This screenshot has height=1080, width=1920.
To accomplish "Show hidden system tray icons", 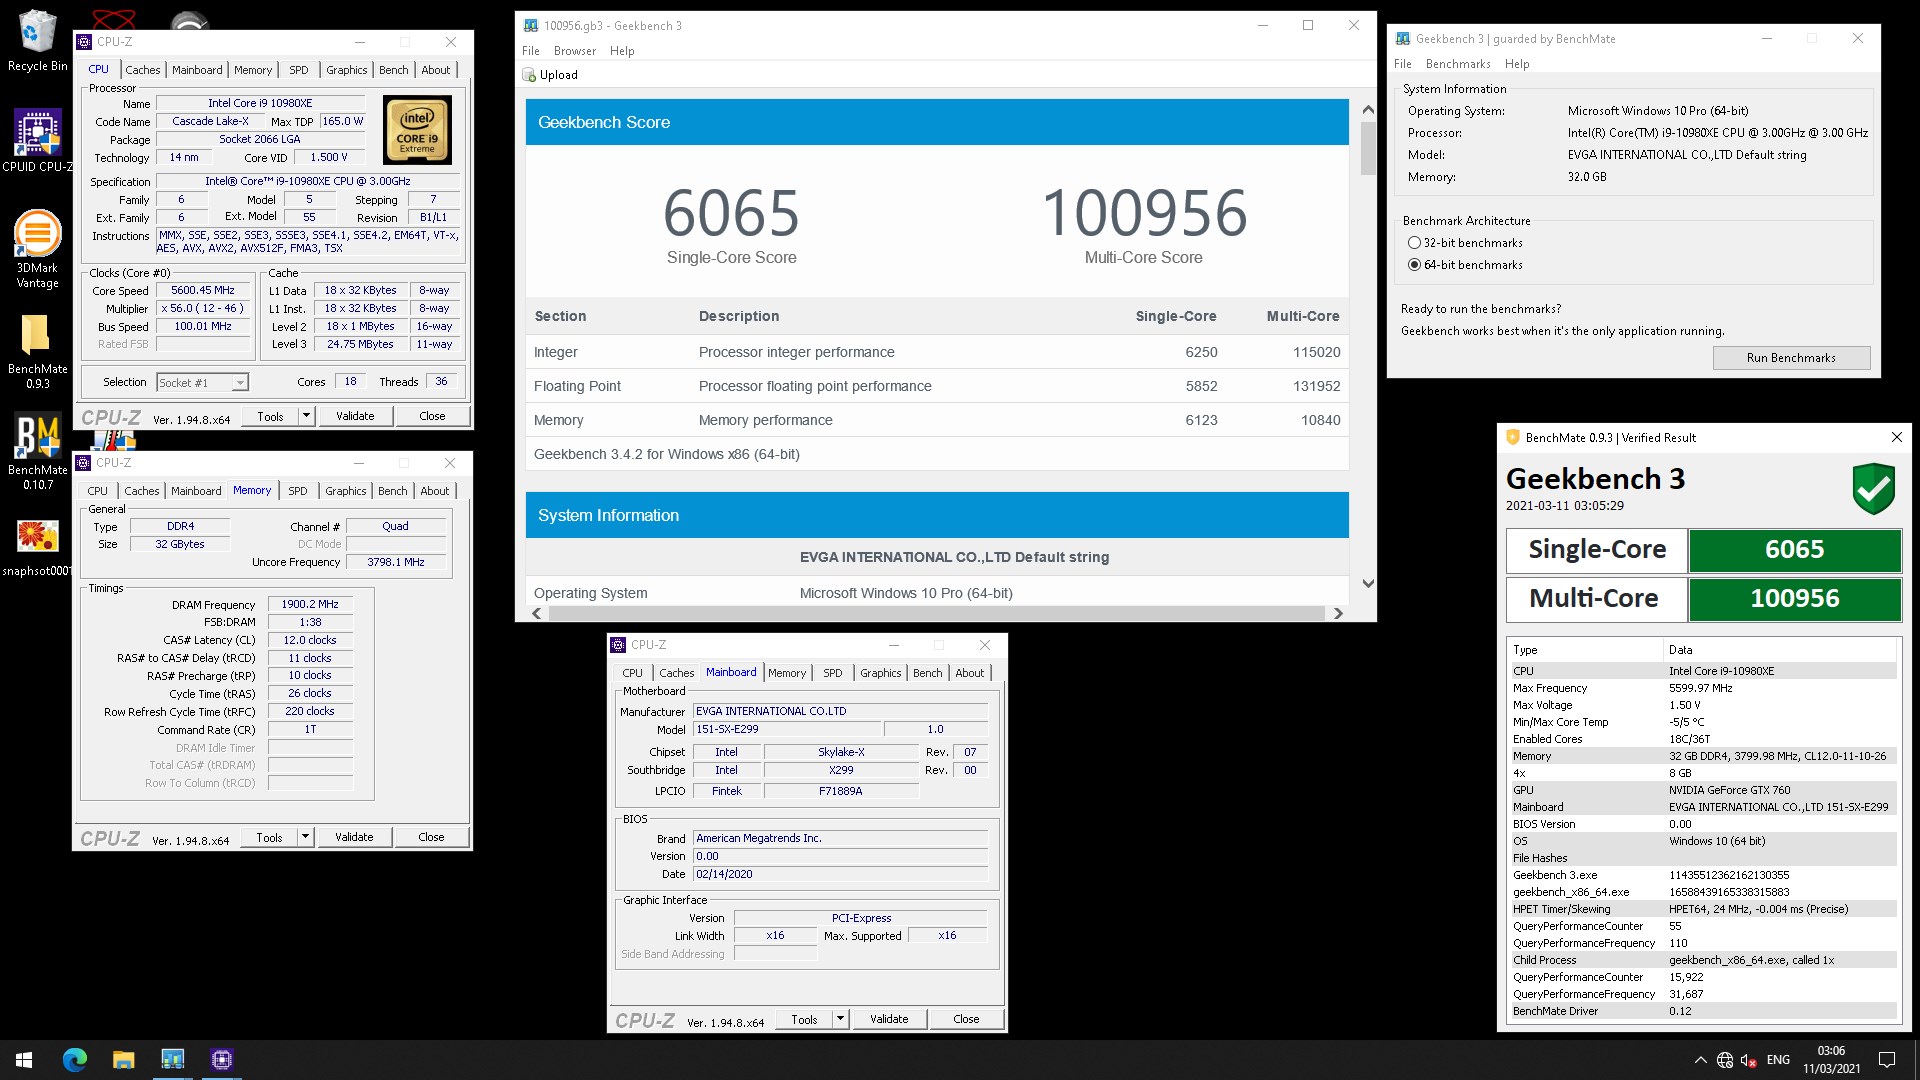I will point(1700,1060).
